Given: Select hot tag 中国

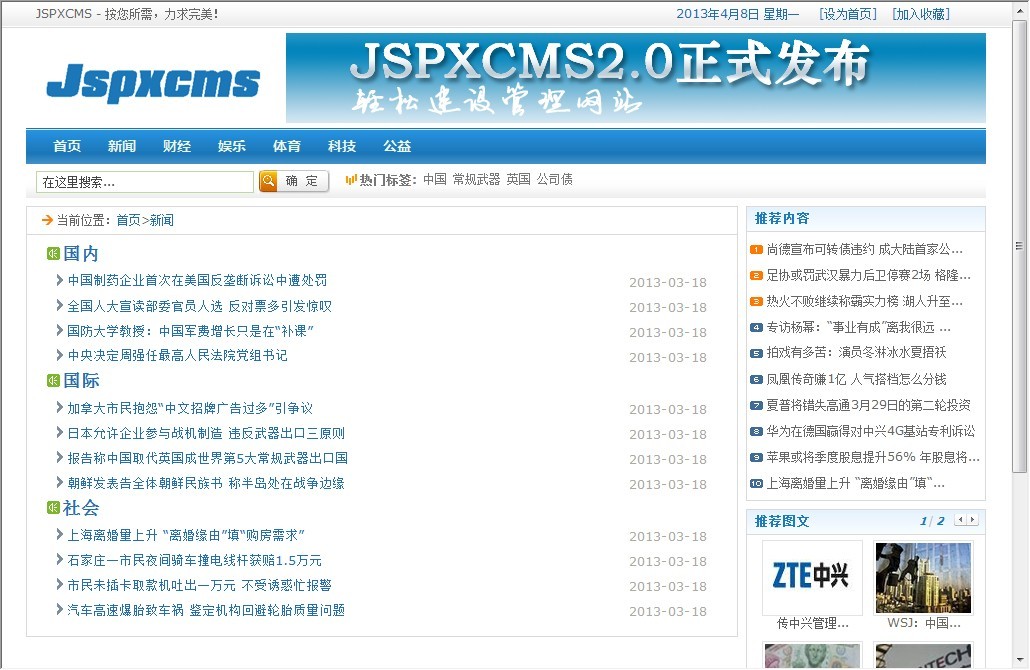Looking at the screenshot, I should click(x=435, y=179).
